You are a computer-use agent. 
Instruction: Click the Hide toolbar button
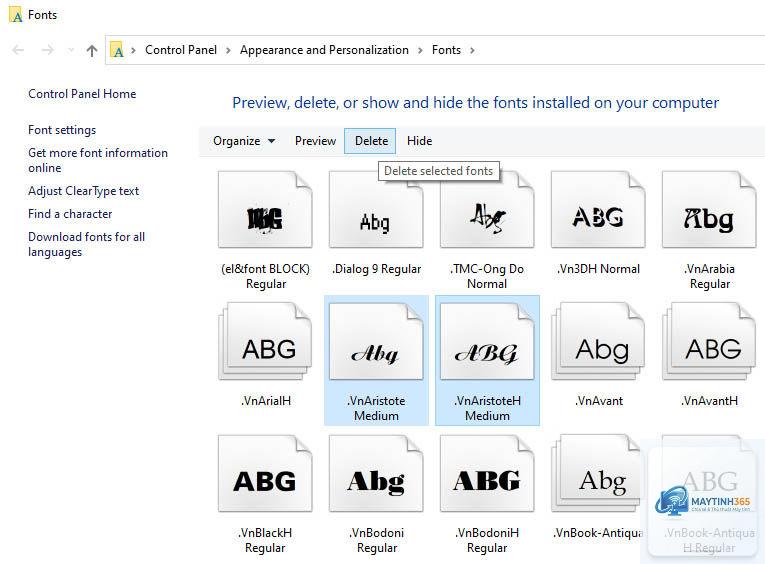pyautogui.click(x=420, y=141)
